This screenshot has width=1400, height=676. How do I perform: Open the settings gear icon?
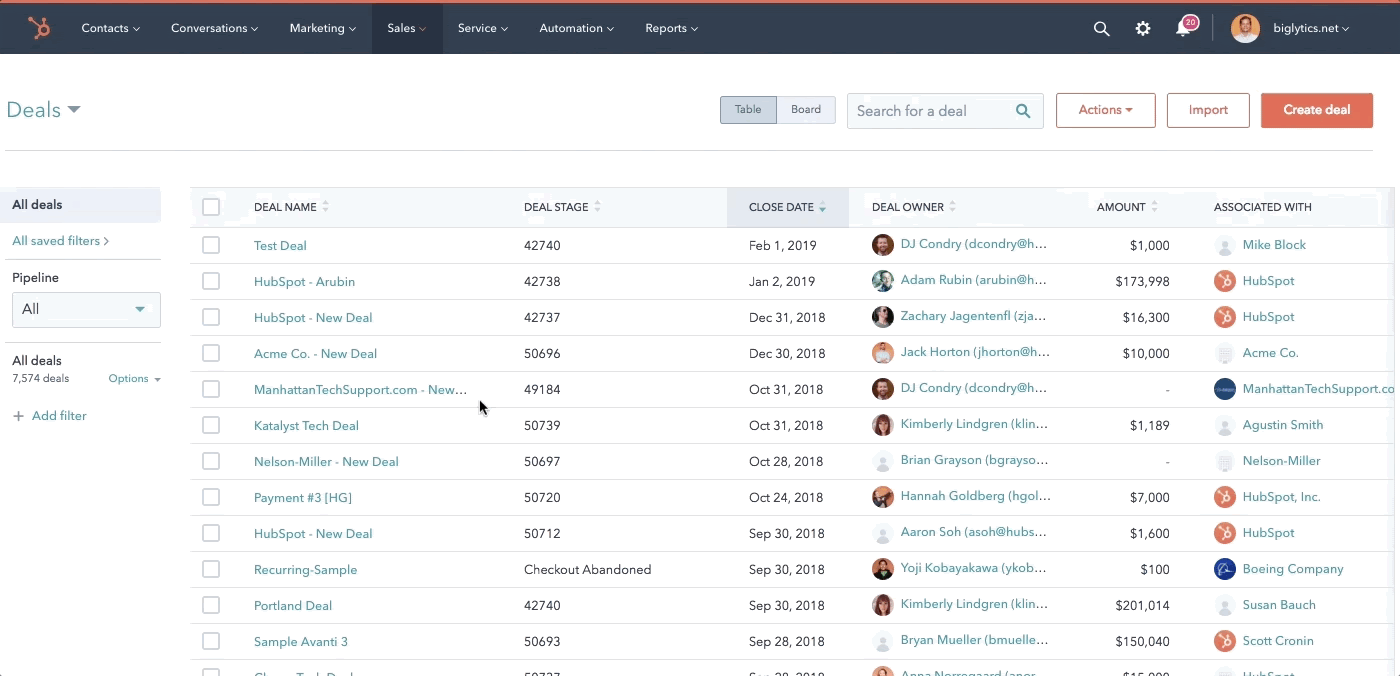pyautogui.click(x=1143, y=29)
